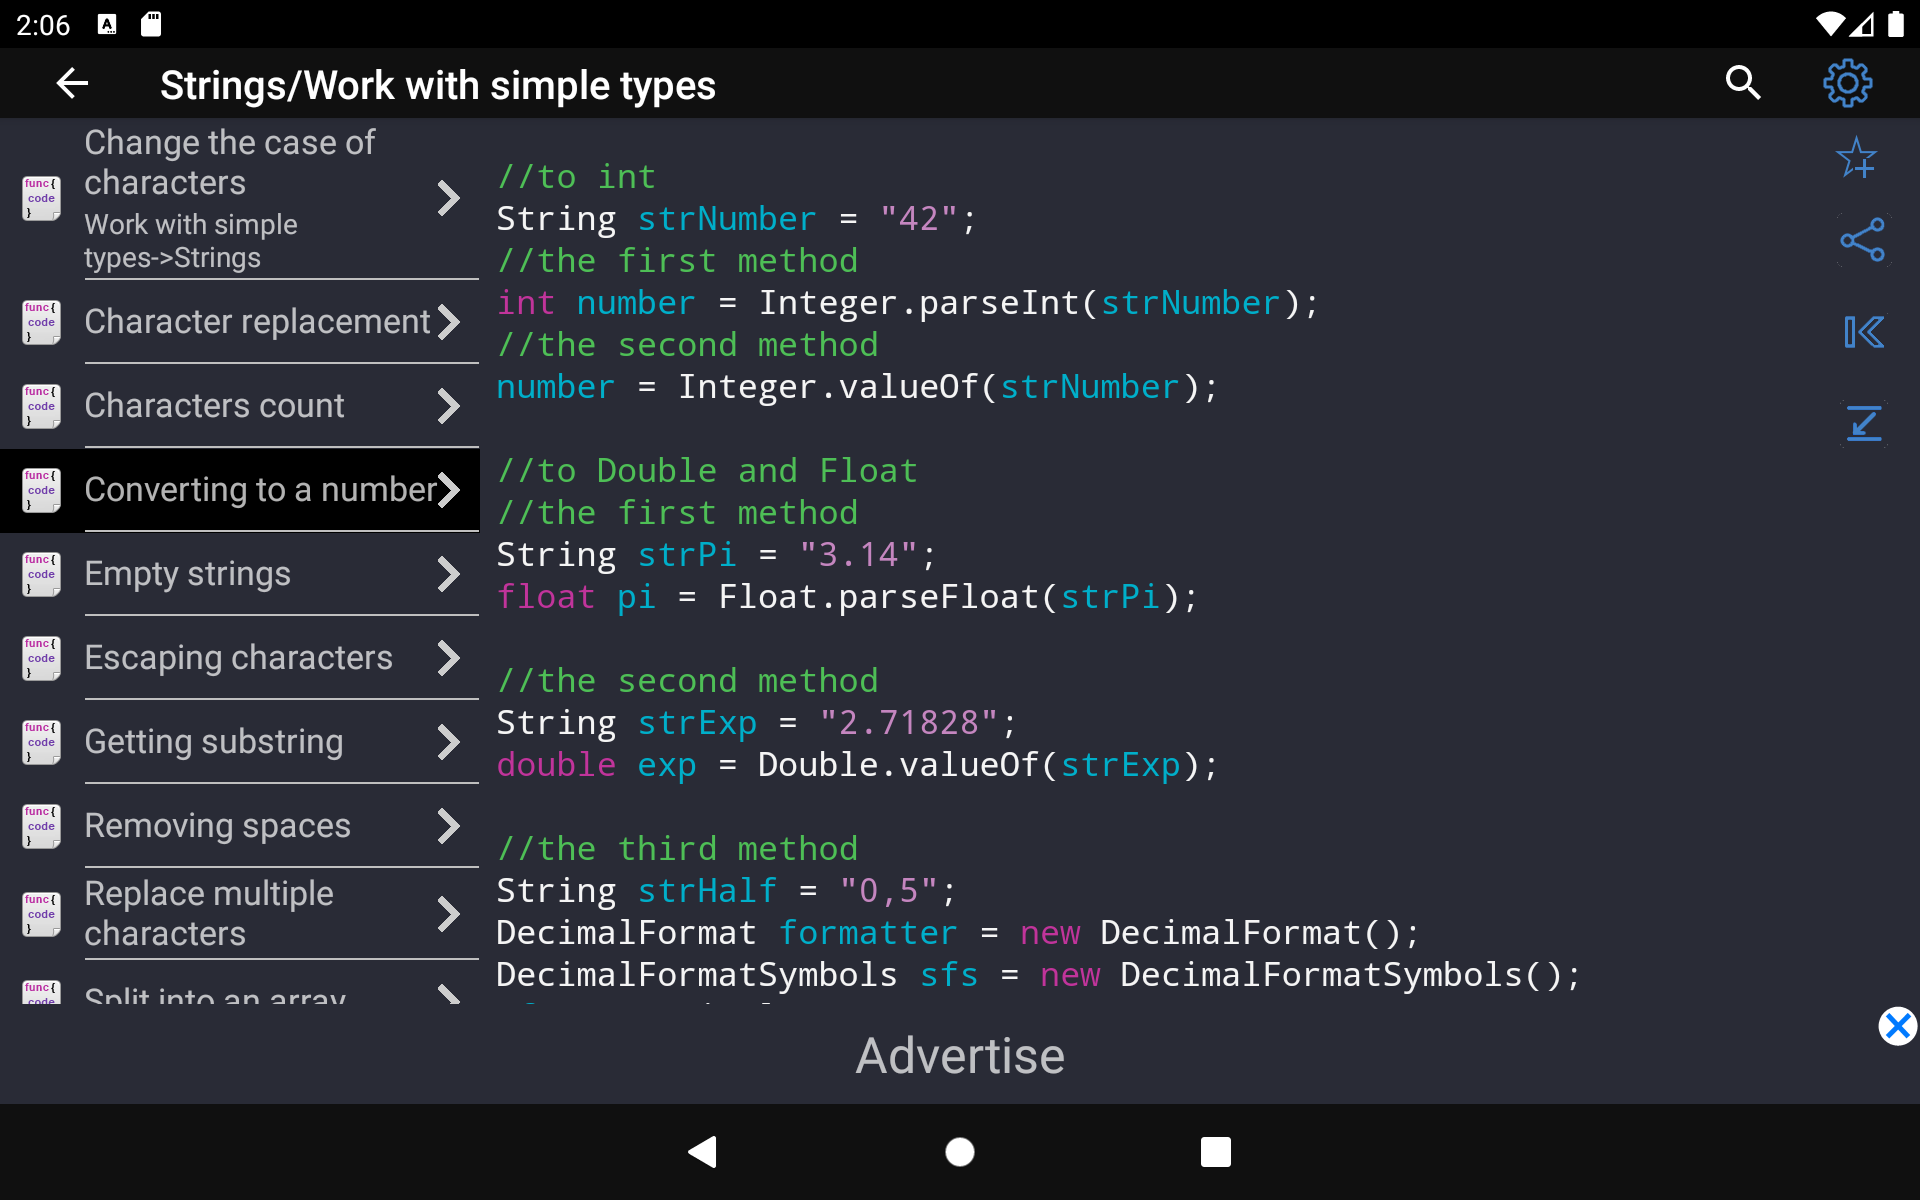The height and width of the screenshot is (1200, 1920).
Task: Click the line String strPi = "3.14";
Action: 716,555
